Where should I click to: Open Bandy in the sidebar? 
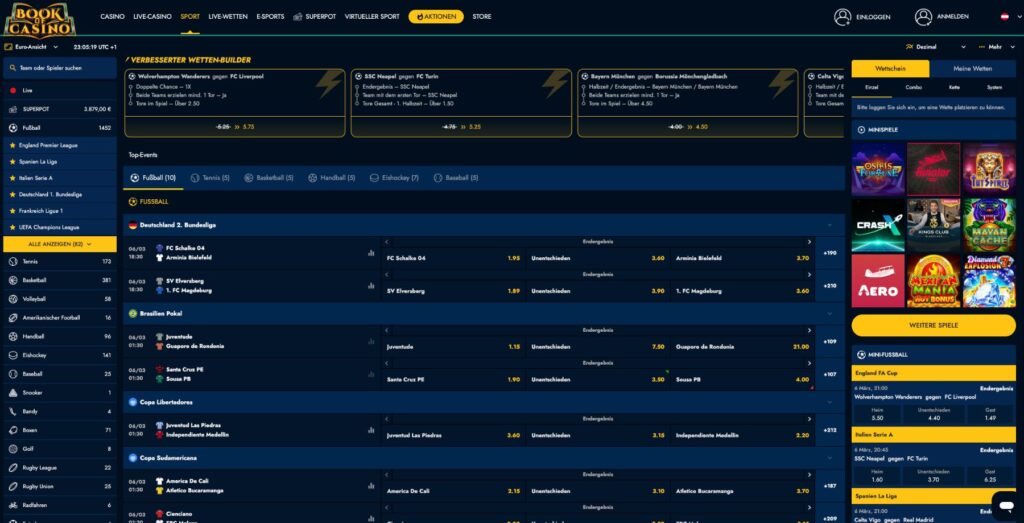pyautogui.click(x=59, y=412)
